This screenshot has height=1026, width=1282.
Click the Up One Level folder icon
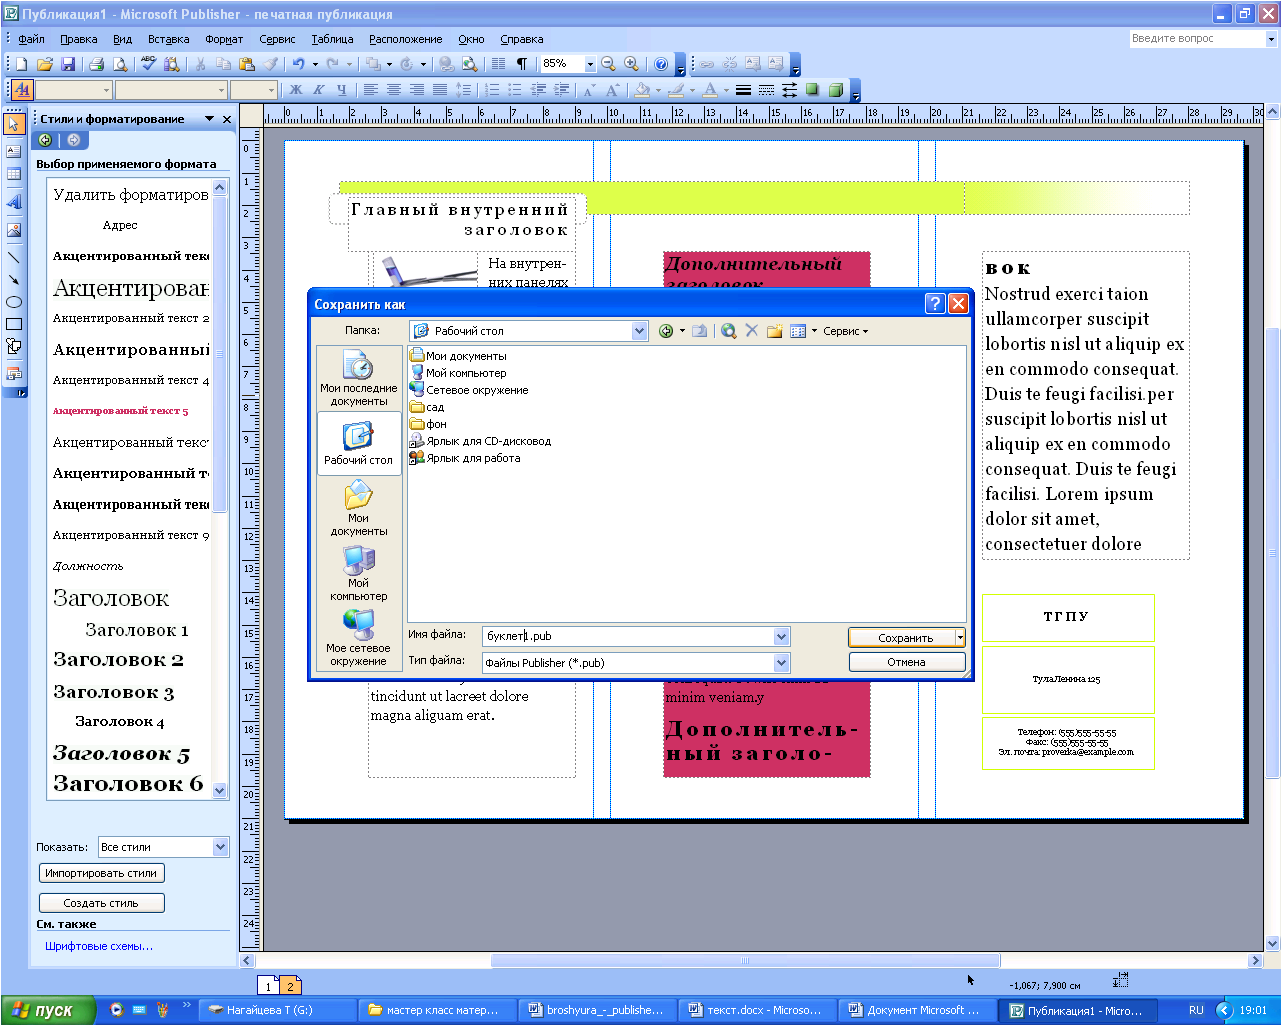pyautogui.click(x=700, y=331)
